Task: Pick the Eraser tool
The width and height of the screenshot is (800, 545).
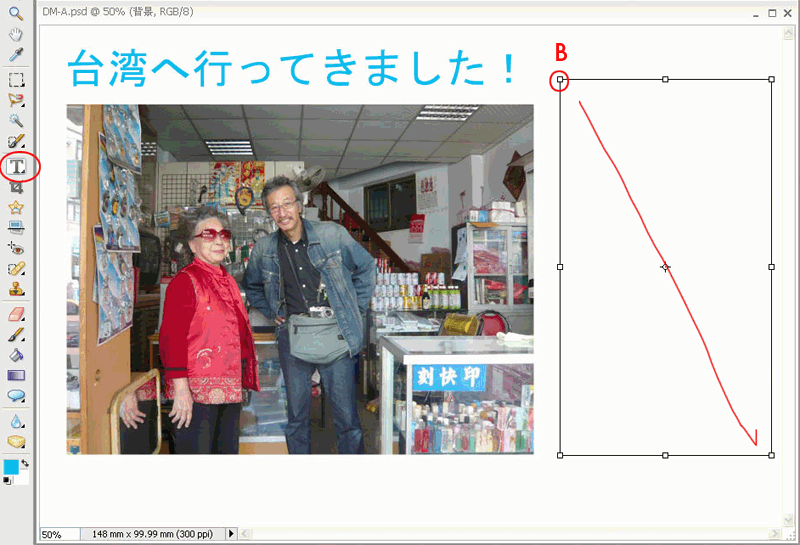Action: [x=16, y=314]
